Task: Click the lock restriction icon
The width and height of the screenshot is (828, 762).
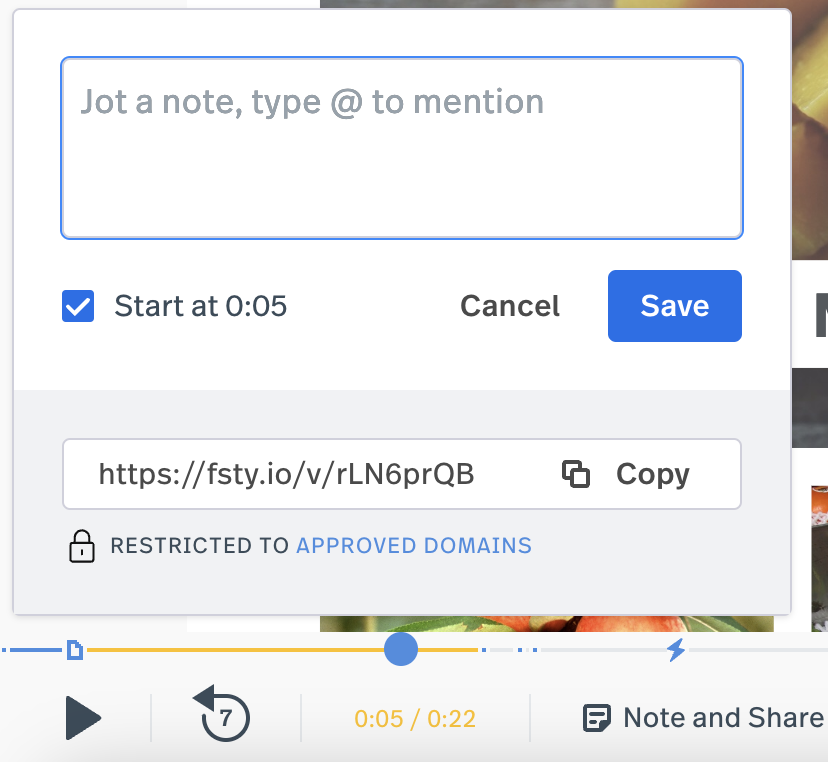Action: click(82, 546)
